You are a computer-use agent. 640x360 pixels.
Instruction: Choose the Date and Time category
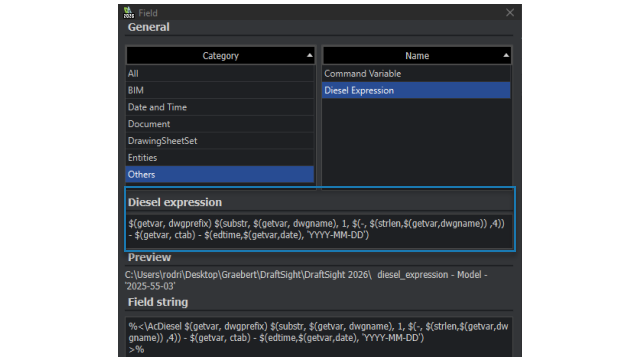pos(220,107)
